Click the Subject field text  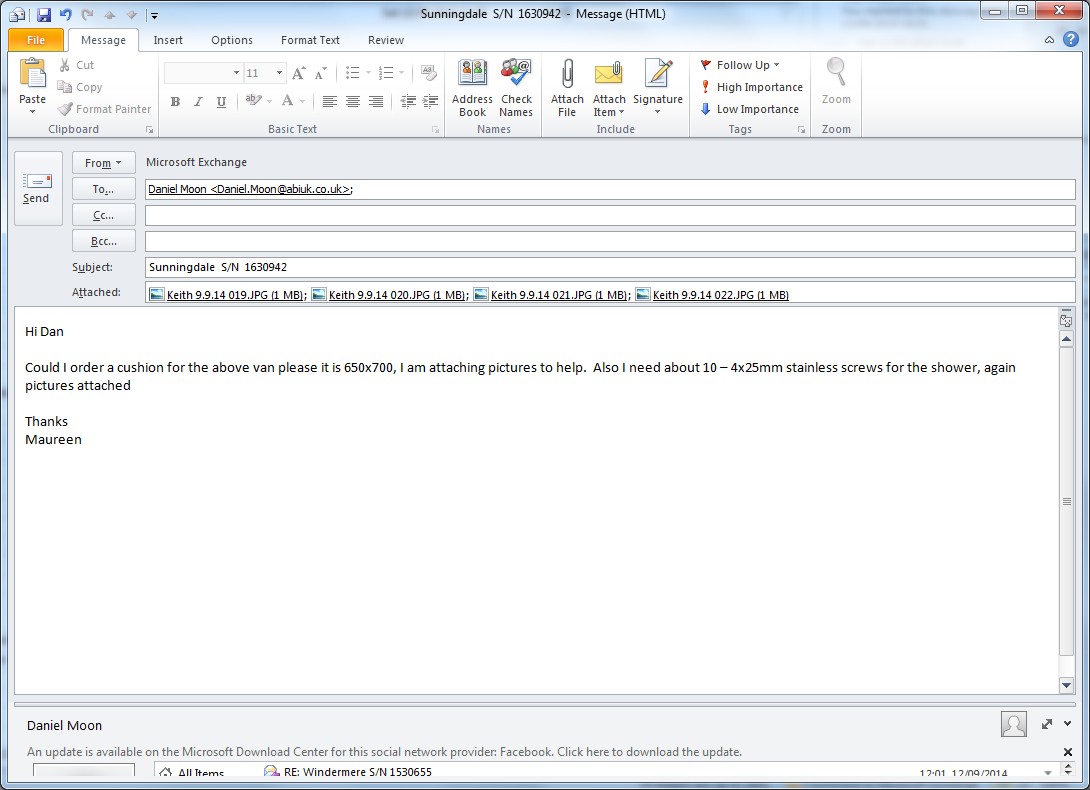(x=218, y=267)
